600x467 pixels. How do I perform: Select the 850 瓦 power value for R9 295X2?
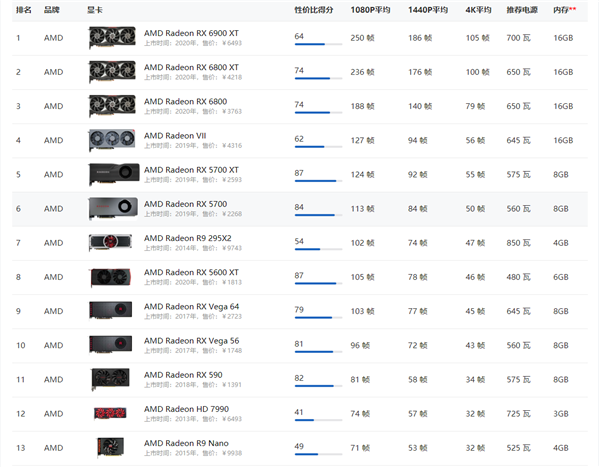tap(518, 243)
